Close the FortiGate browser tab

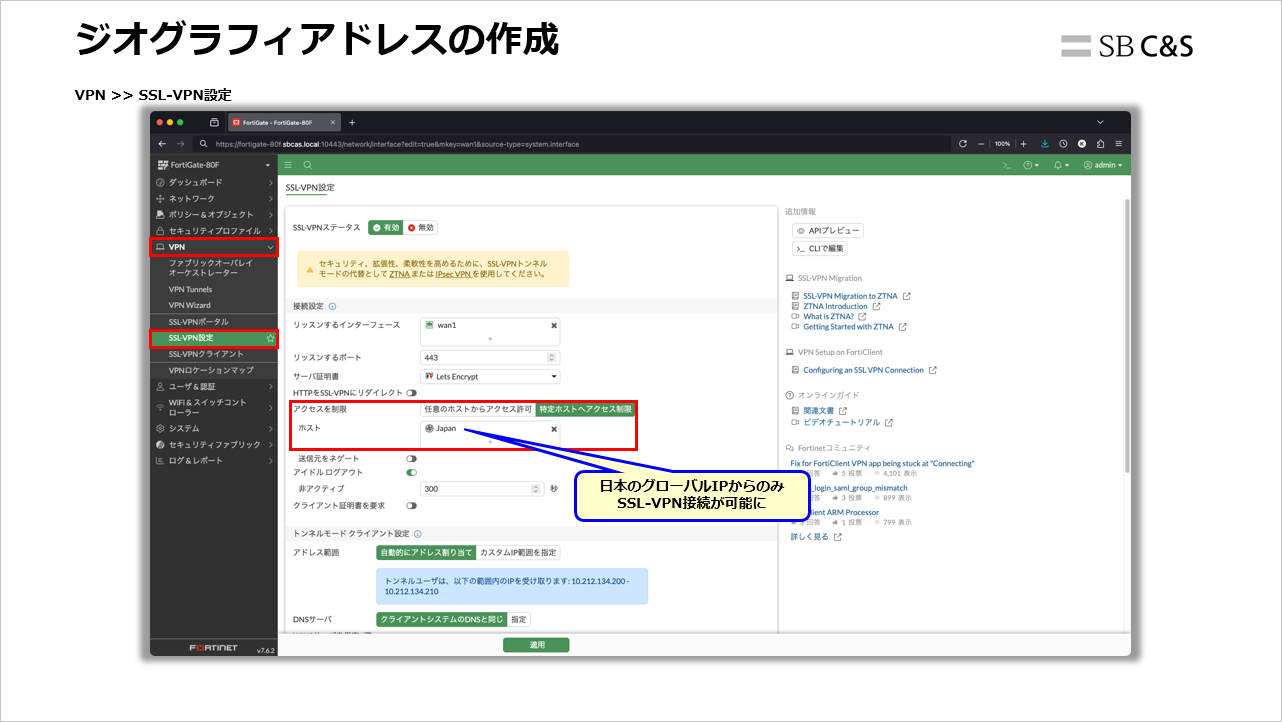coord(331,122)
